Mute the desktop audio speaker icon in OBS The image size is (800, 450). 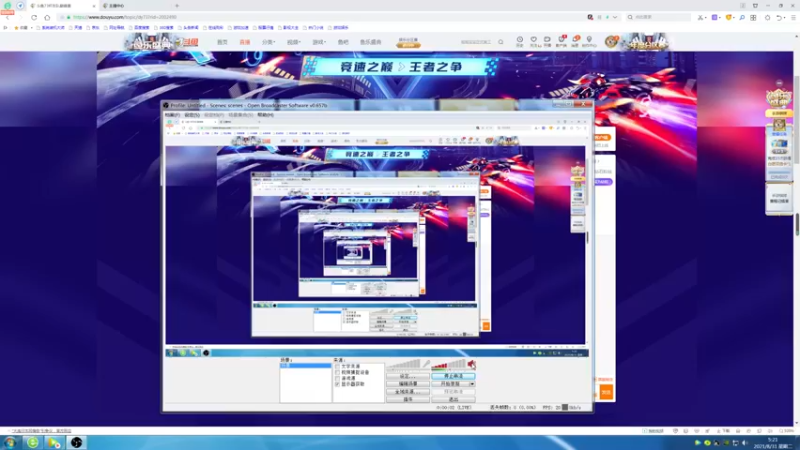tap(471, 364)
